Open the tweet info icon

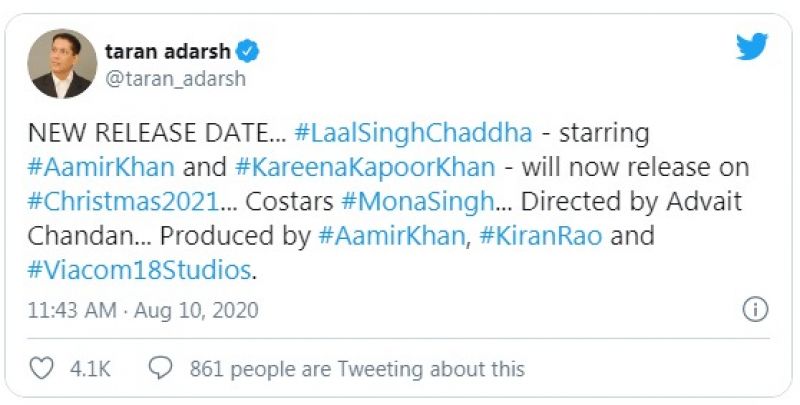[x=754, y=310]
